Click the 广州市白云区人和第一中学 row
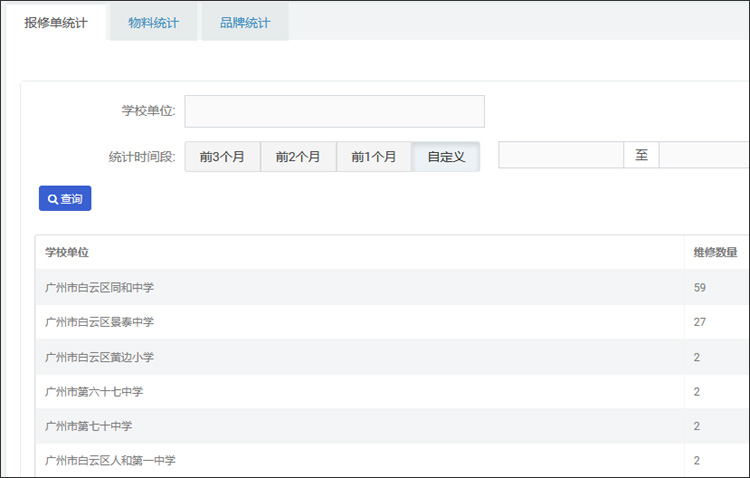This screenshot has height=478, width=750. pos(110,461)
